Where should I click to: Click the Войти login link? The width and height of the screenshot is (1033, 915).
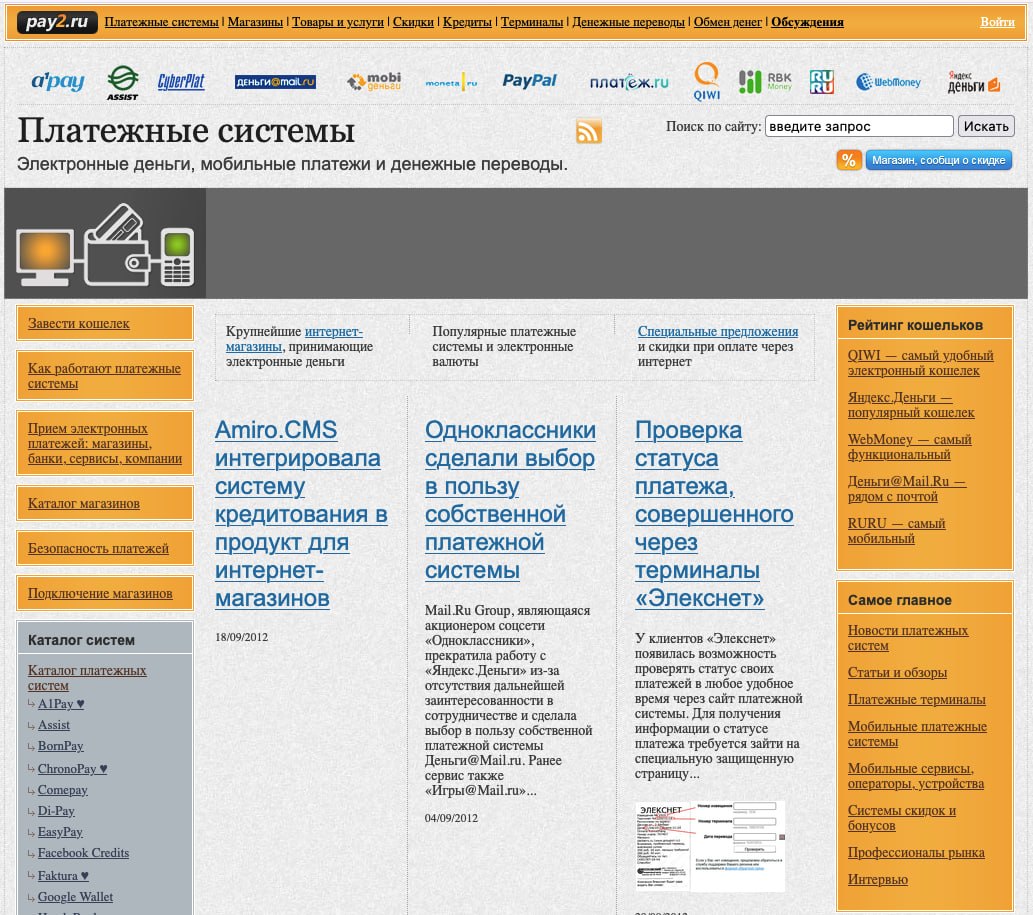(x=997, y=22)
